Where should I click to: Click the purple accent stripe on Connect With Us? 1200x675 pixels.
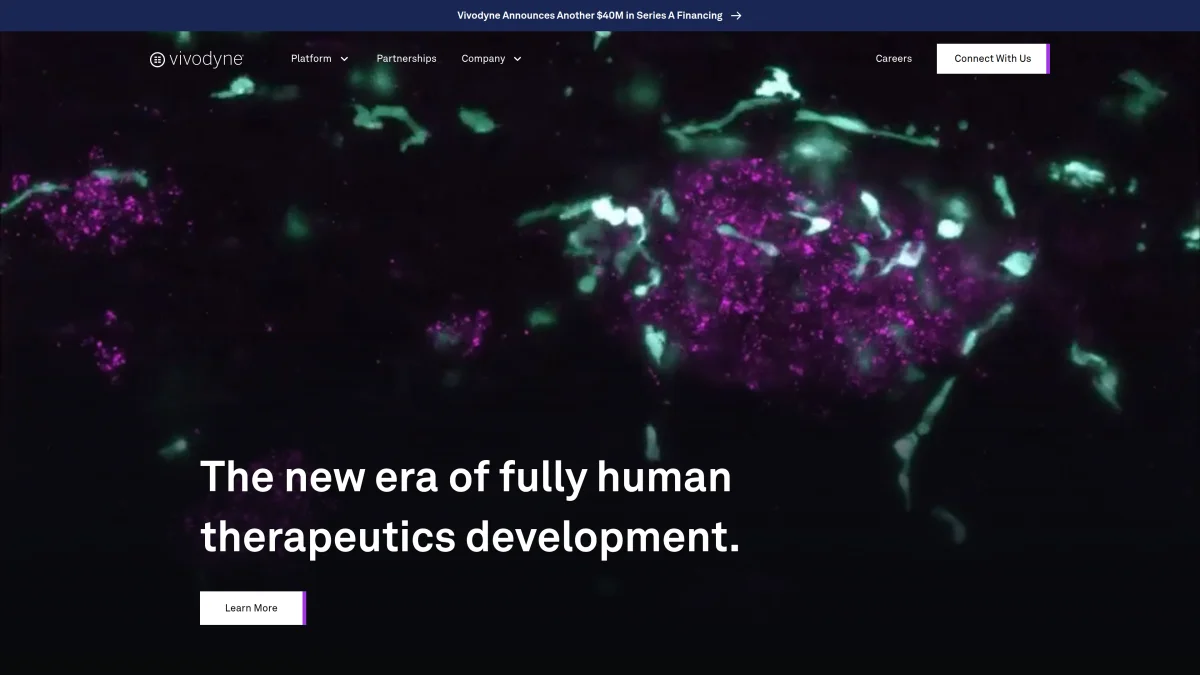(x=1047, y=59)
